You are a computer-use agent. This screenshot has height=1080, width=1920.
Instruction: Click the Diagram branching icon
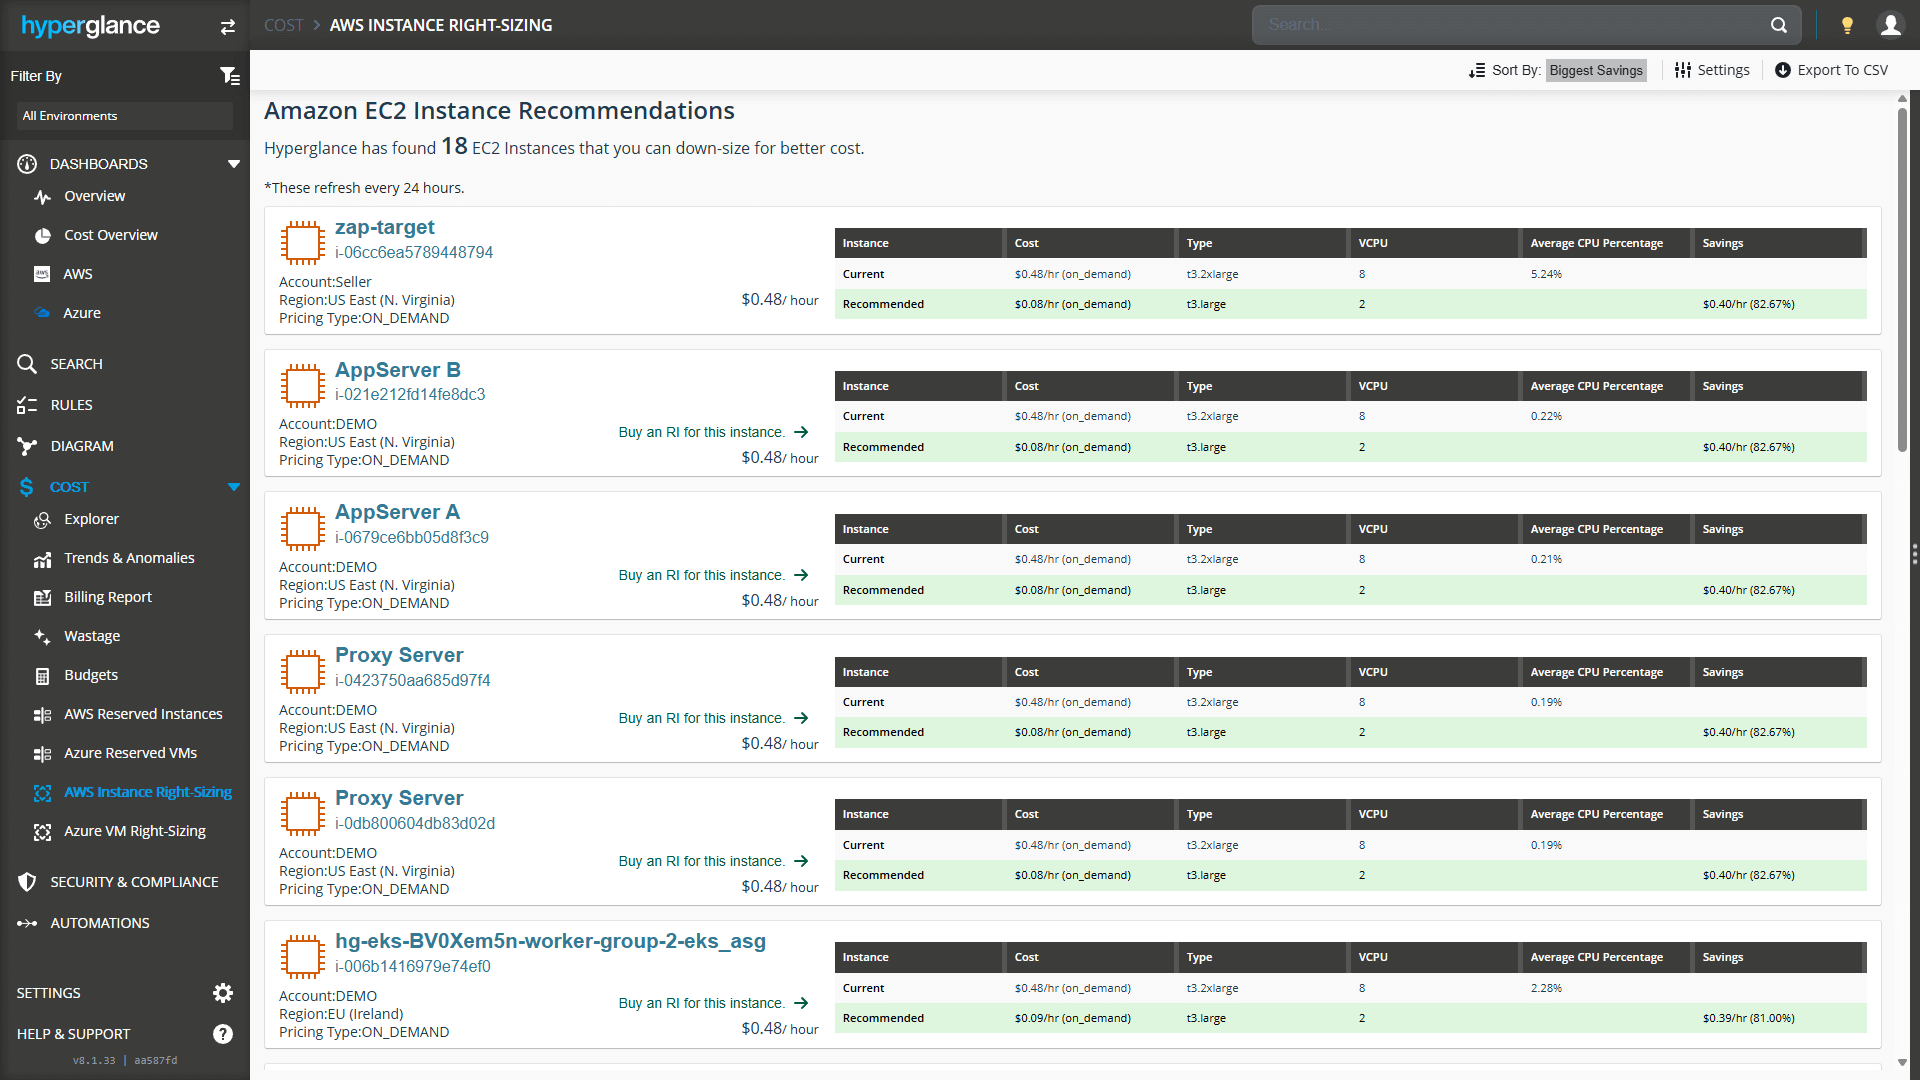(27, 446)
